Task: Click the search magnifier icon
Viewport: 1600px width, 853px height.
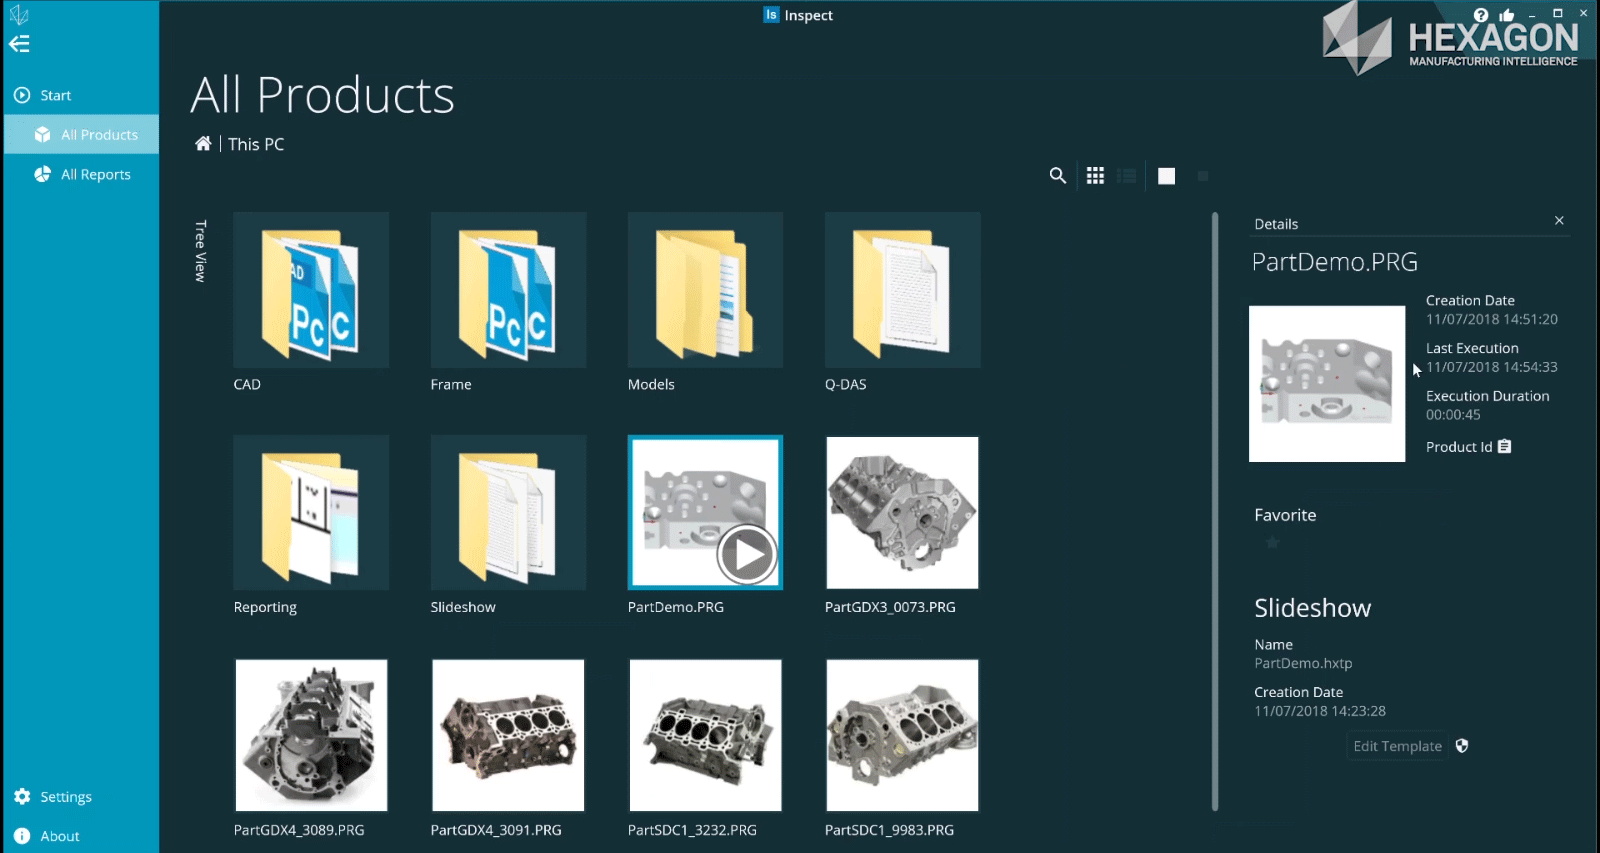Action: coord(1057,176)
